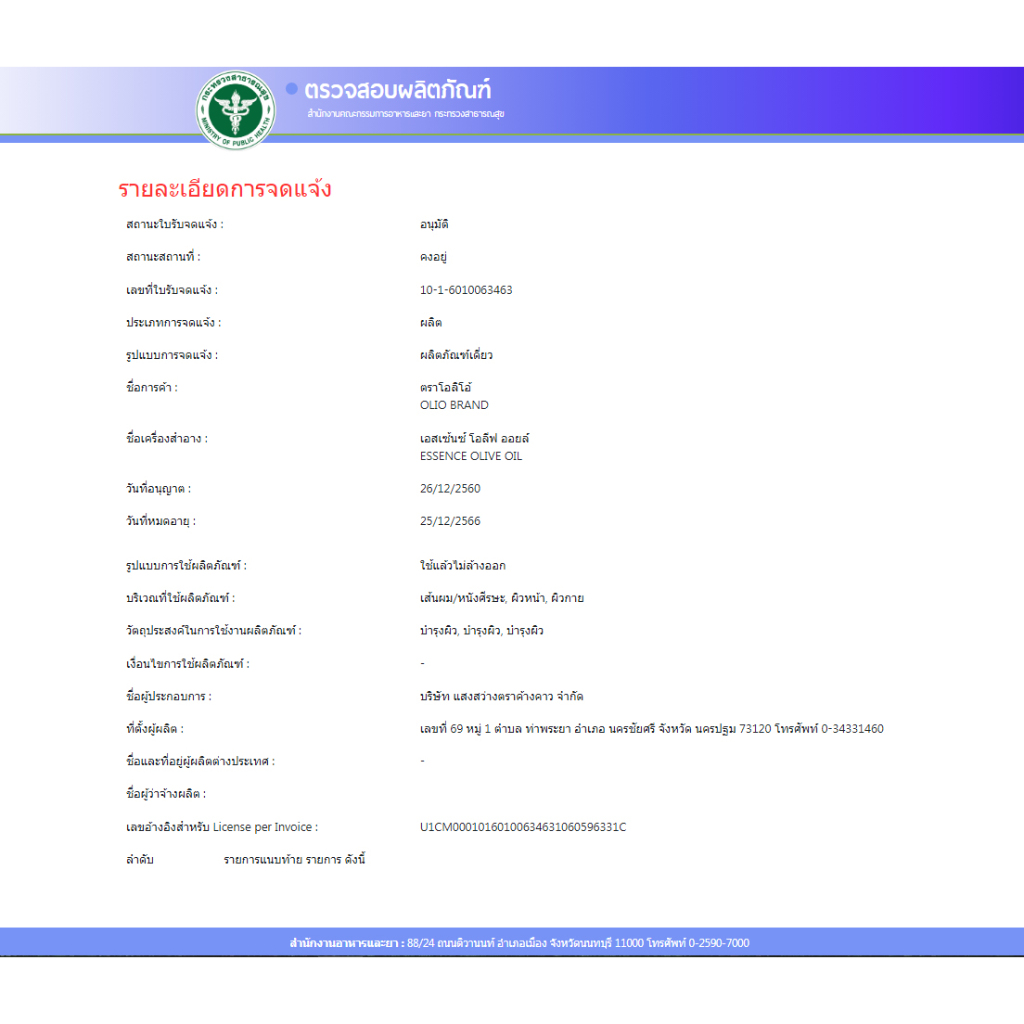Select the label ชื่อและที่อยู่ผู้ผลิตต่างประเทศ

(x=200, y=761)
